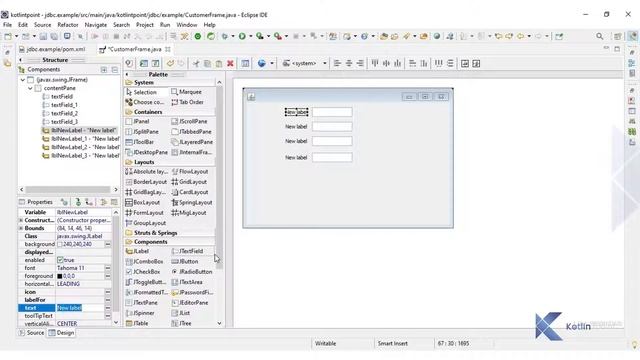Viewport: 640px width, 360px height.
Task: Select lblNewLabel_1 in the Components tree
Action: (x=81, y=139)
